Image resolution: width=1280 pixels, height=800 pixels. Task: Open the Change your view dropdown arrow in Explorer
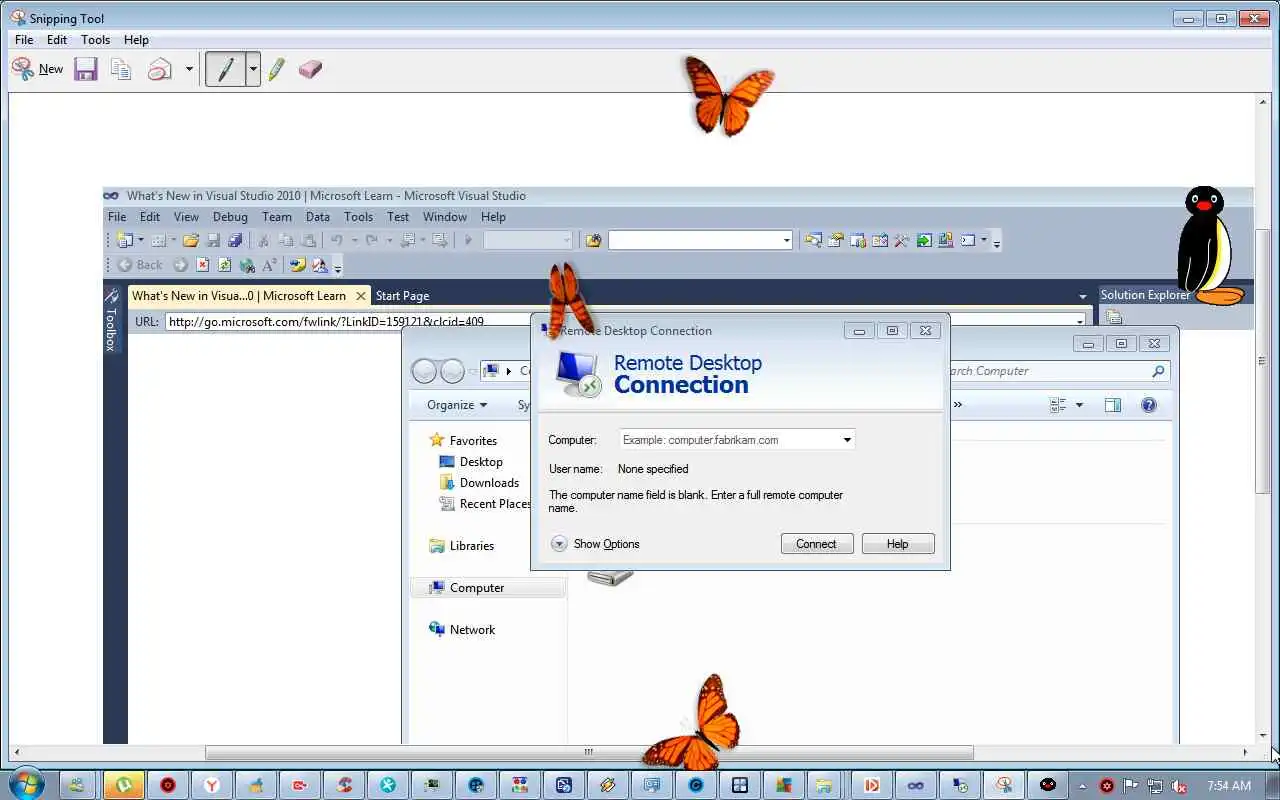1079,405
